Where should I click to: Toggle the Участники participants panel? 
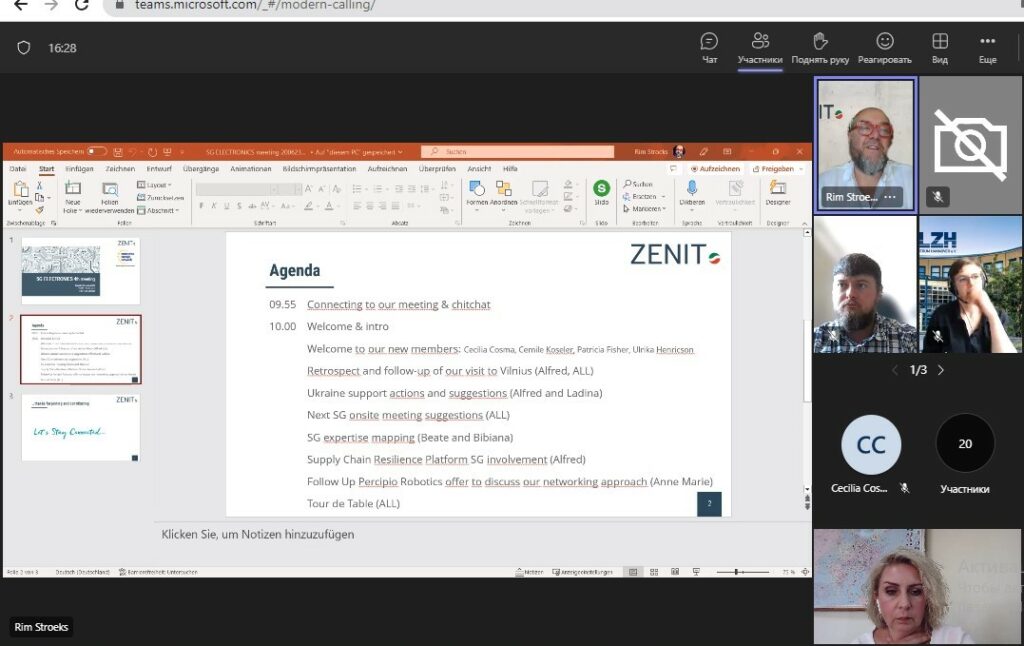[760, 47]
